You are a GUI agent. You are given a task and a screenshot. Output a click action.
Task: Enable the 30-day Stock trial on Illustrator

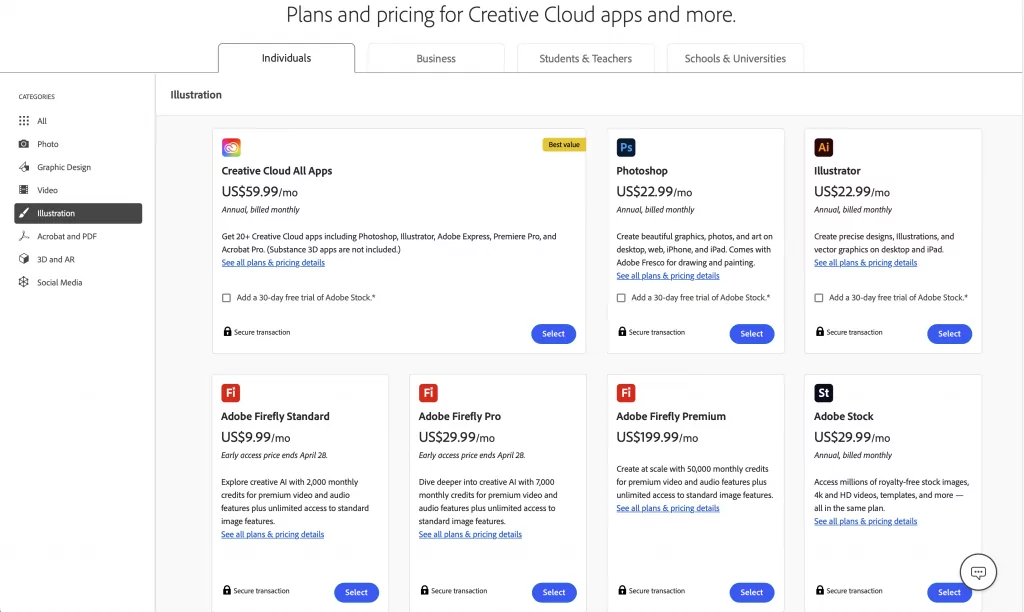point(818,297)
